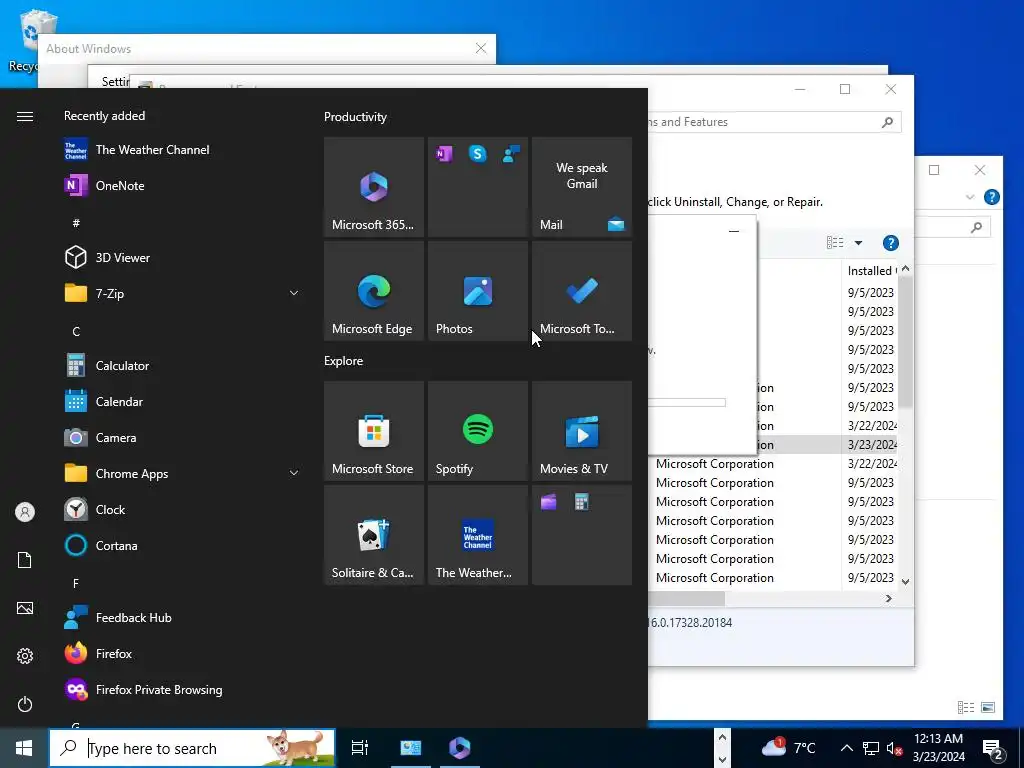Jump to letter C in app list

pyautogui.click(x=76, y=332)
